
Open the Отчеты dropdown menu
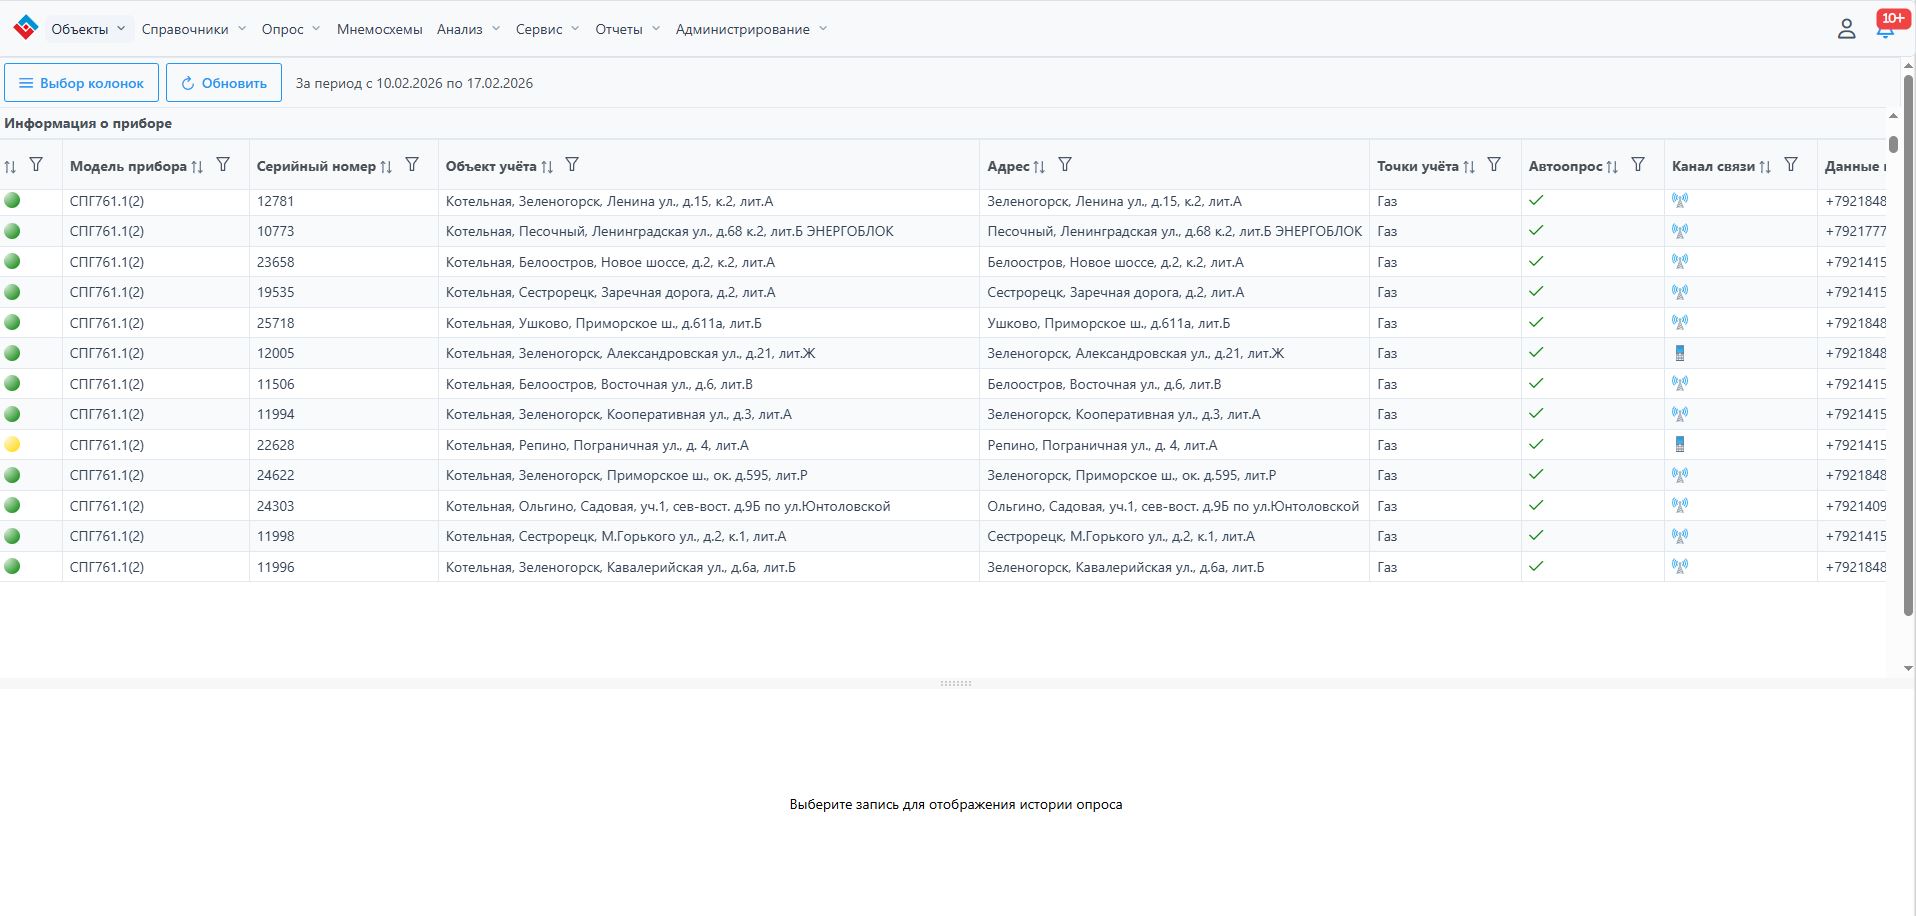(x=627, y=29)
